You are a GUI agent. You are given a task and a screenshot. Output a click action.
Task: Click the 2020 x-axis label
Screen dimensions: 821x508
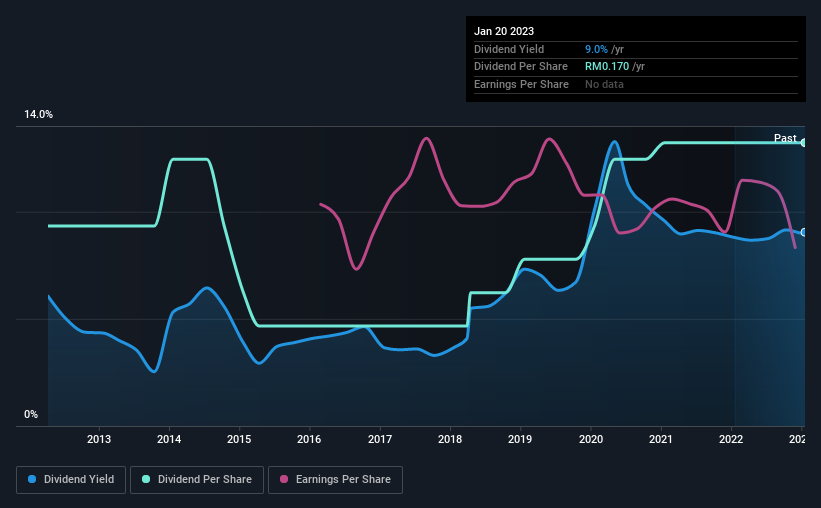point(591,439)
